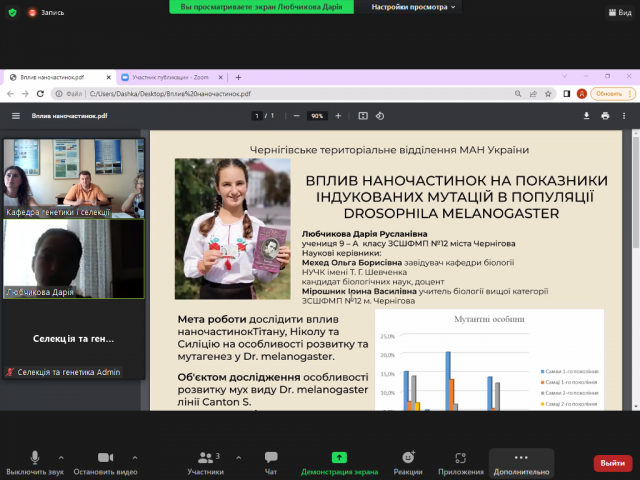
Task: Select the Вплив наночастинок.pdf browser tab
Action: (55, 77)
